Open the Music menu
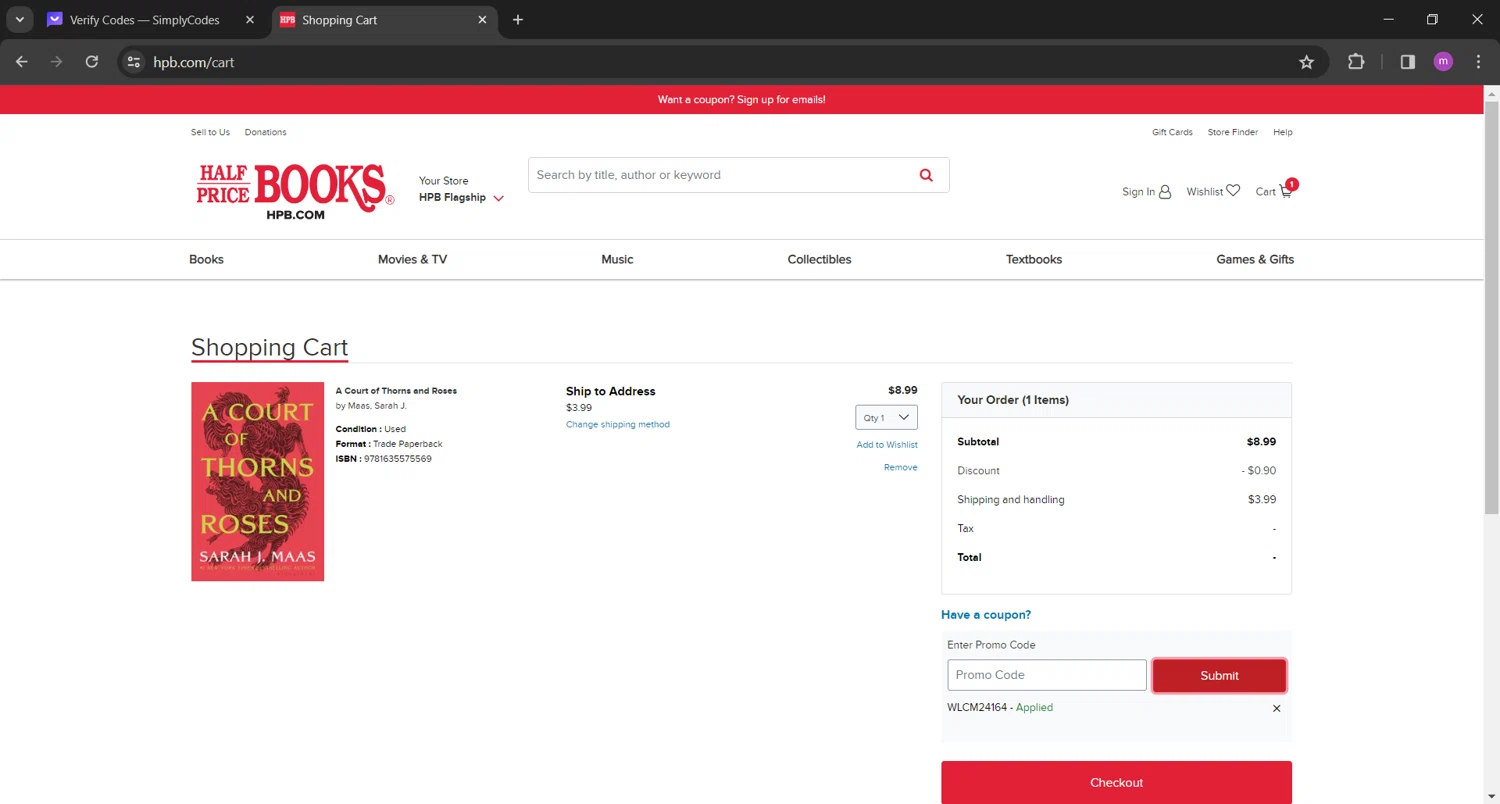Screen dimensions: 1500x804 coord(617,259)
